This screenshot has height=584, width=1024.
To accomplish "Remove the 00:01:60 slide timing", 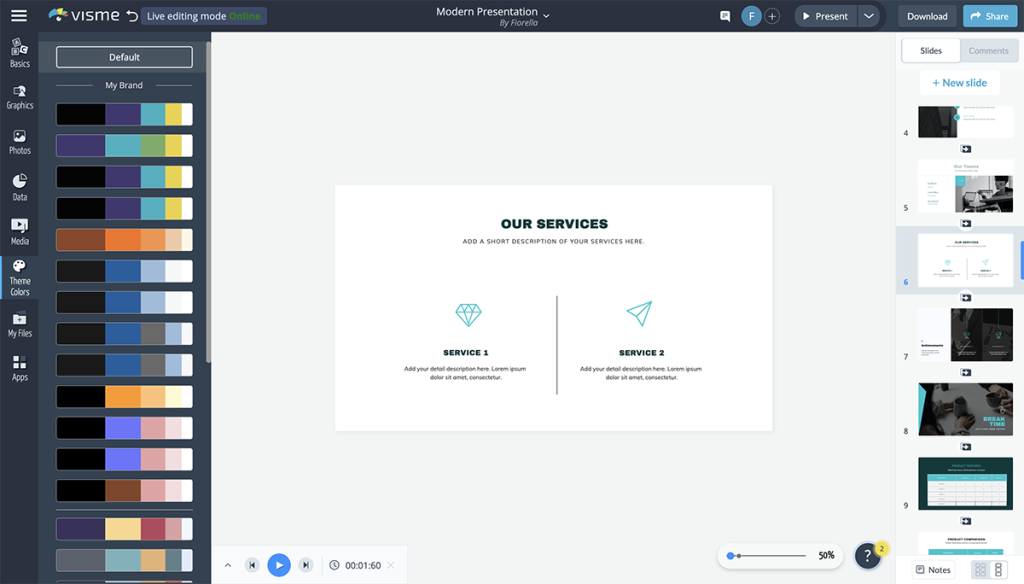I will click(x=389, y=564).
